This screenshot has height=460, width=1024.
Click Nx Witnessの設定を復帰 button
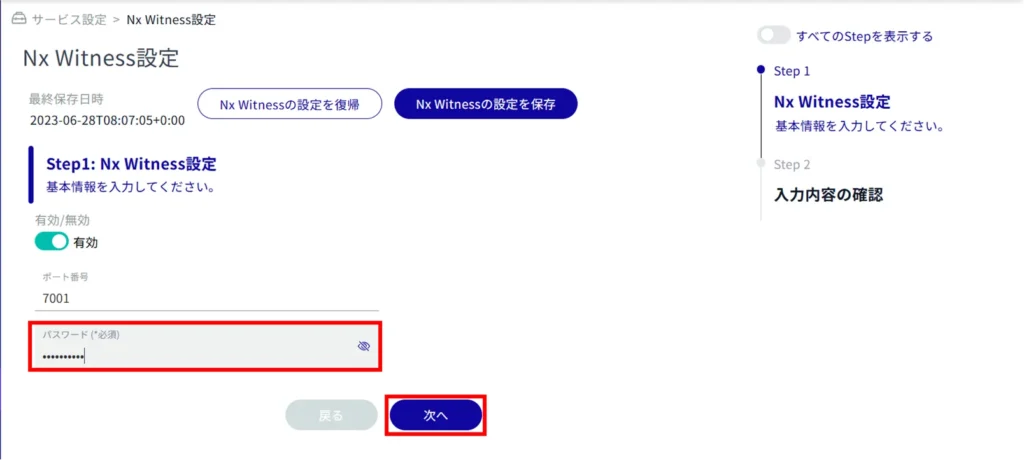[289, 104]
